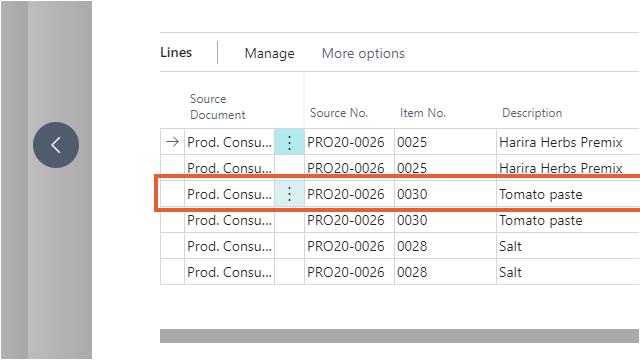Open Item No. column header menu
Image resolution: width=640 pixels, height=360 pixels.
(422, 113)
